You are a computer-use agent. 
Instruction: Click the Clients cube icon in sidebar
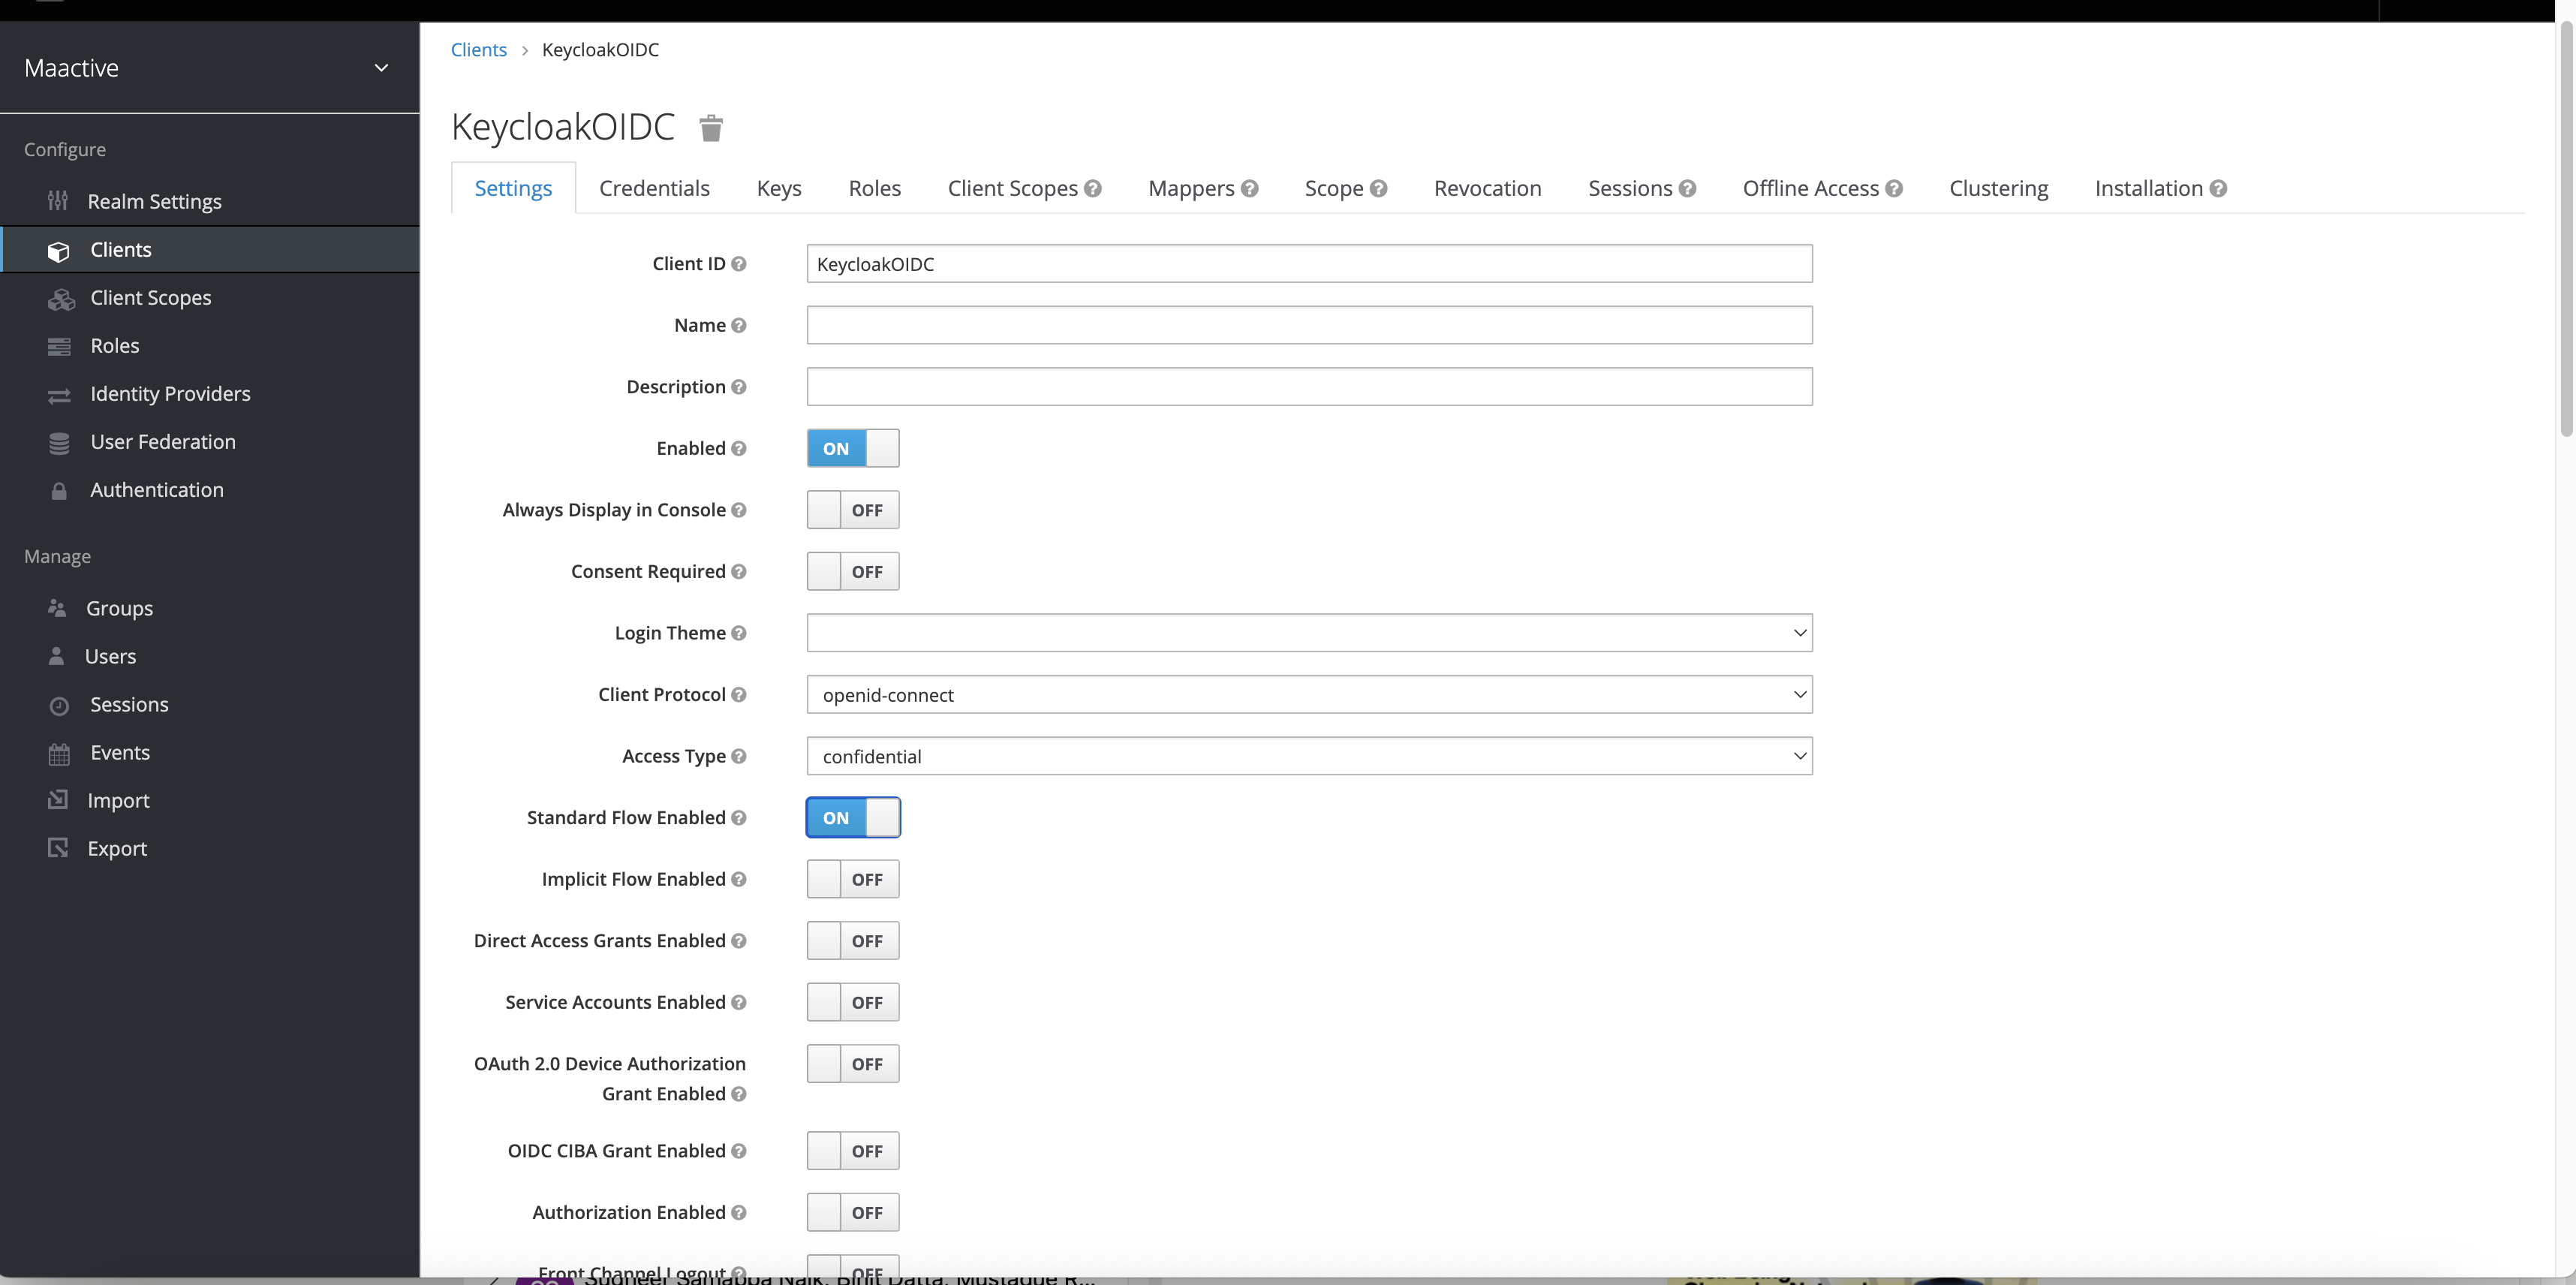[x=59, y=251]
